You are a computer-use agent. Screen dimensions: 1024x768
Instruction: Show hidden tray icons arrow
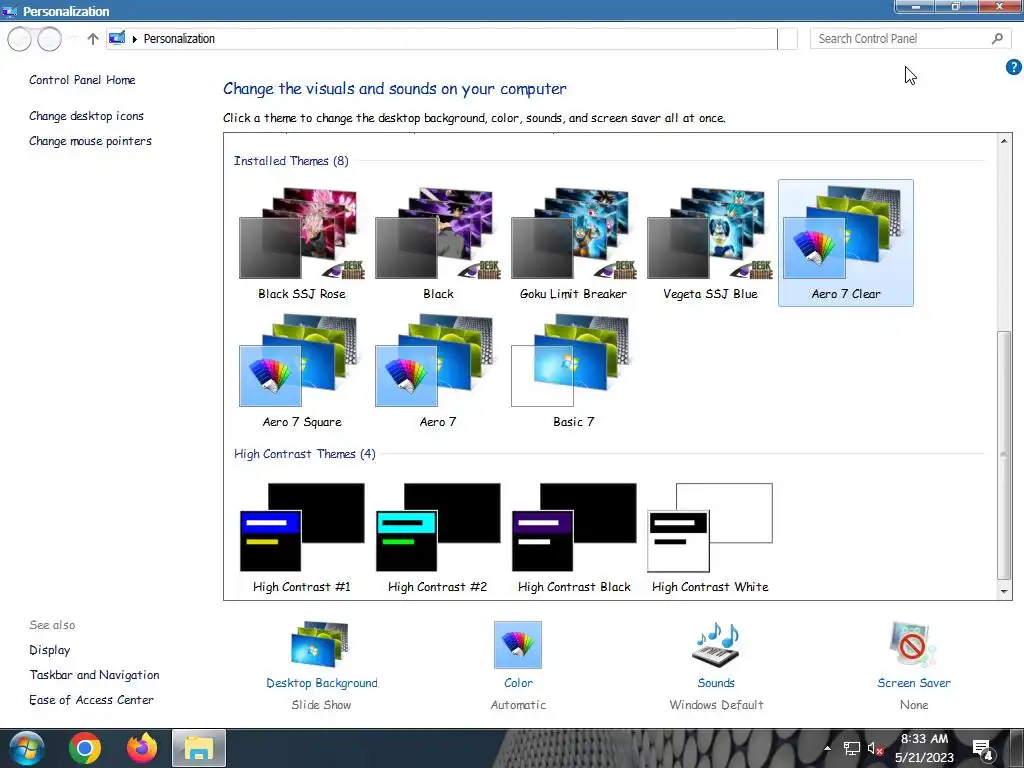pos(827,748)
